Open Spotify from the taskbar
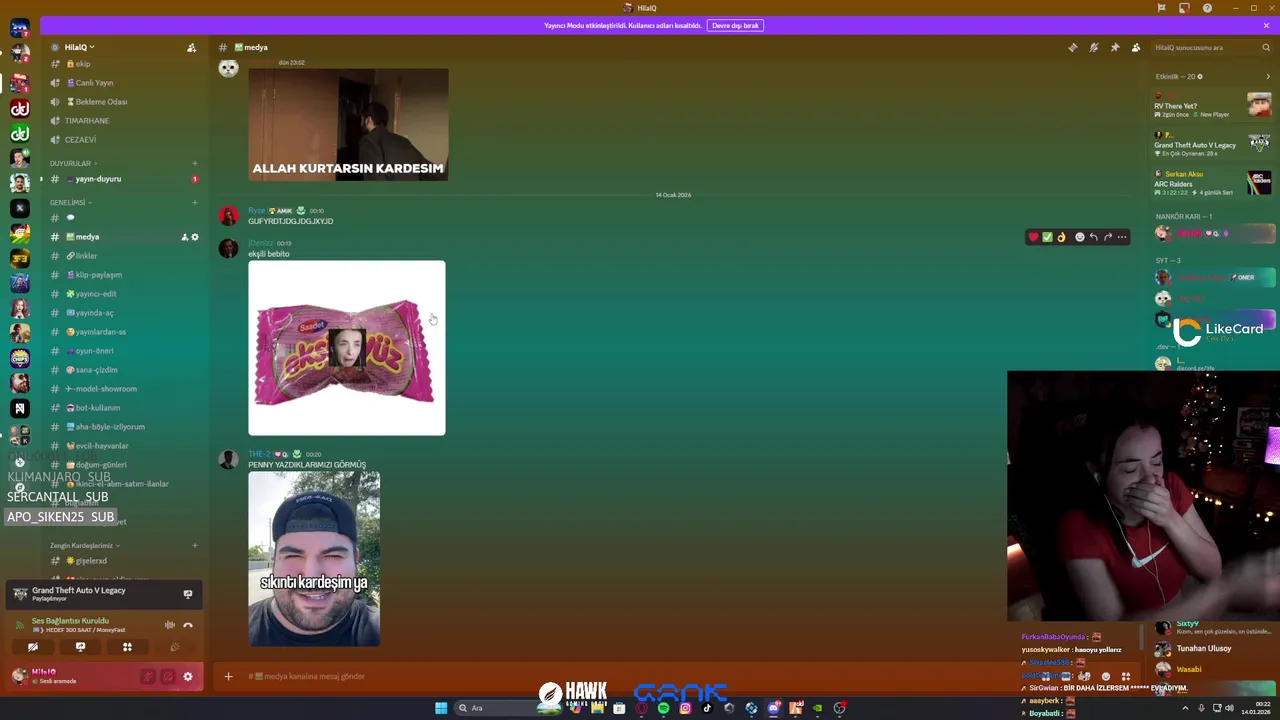This screenshot has width=1280, height=720. click(x=663, y=708)
